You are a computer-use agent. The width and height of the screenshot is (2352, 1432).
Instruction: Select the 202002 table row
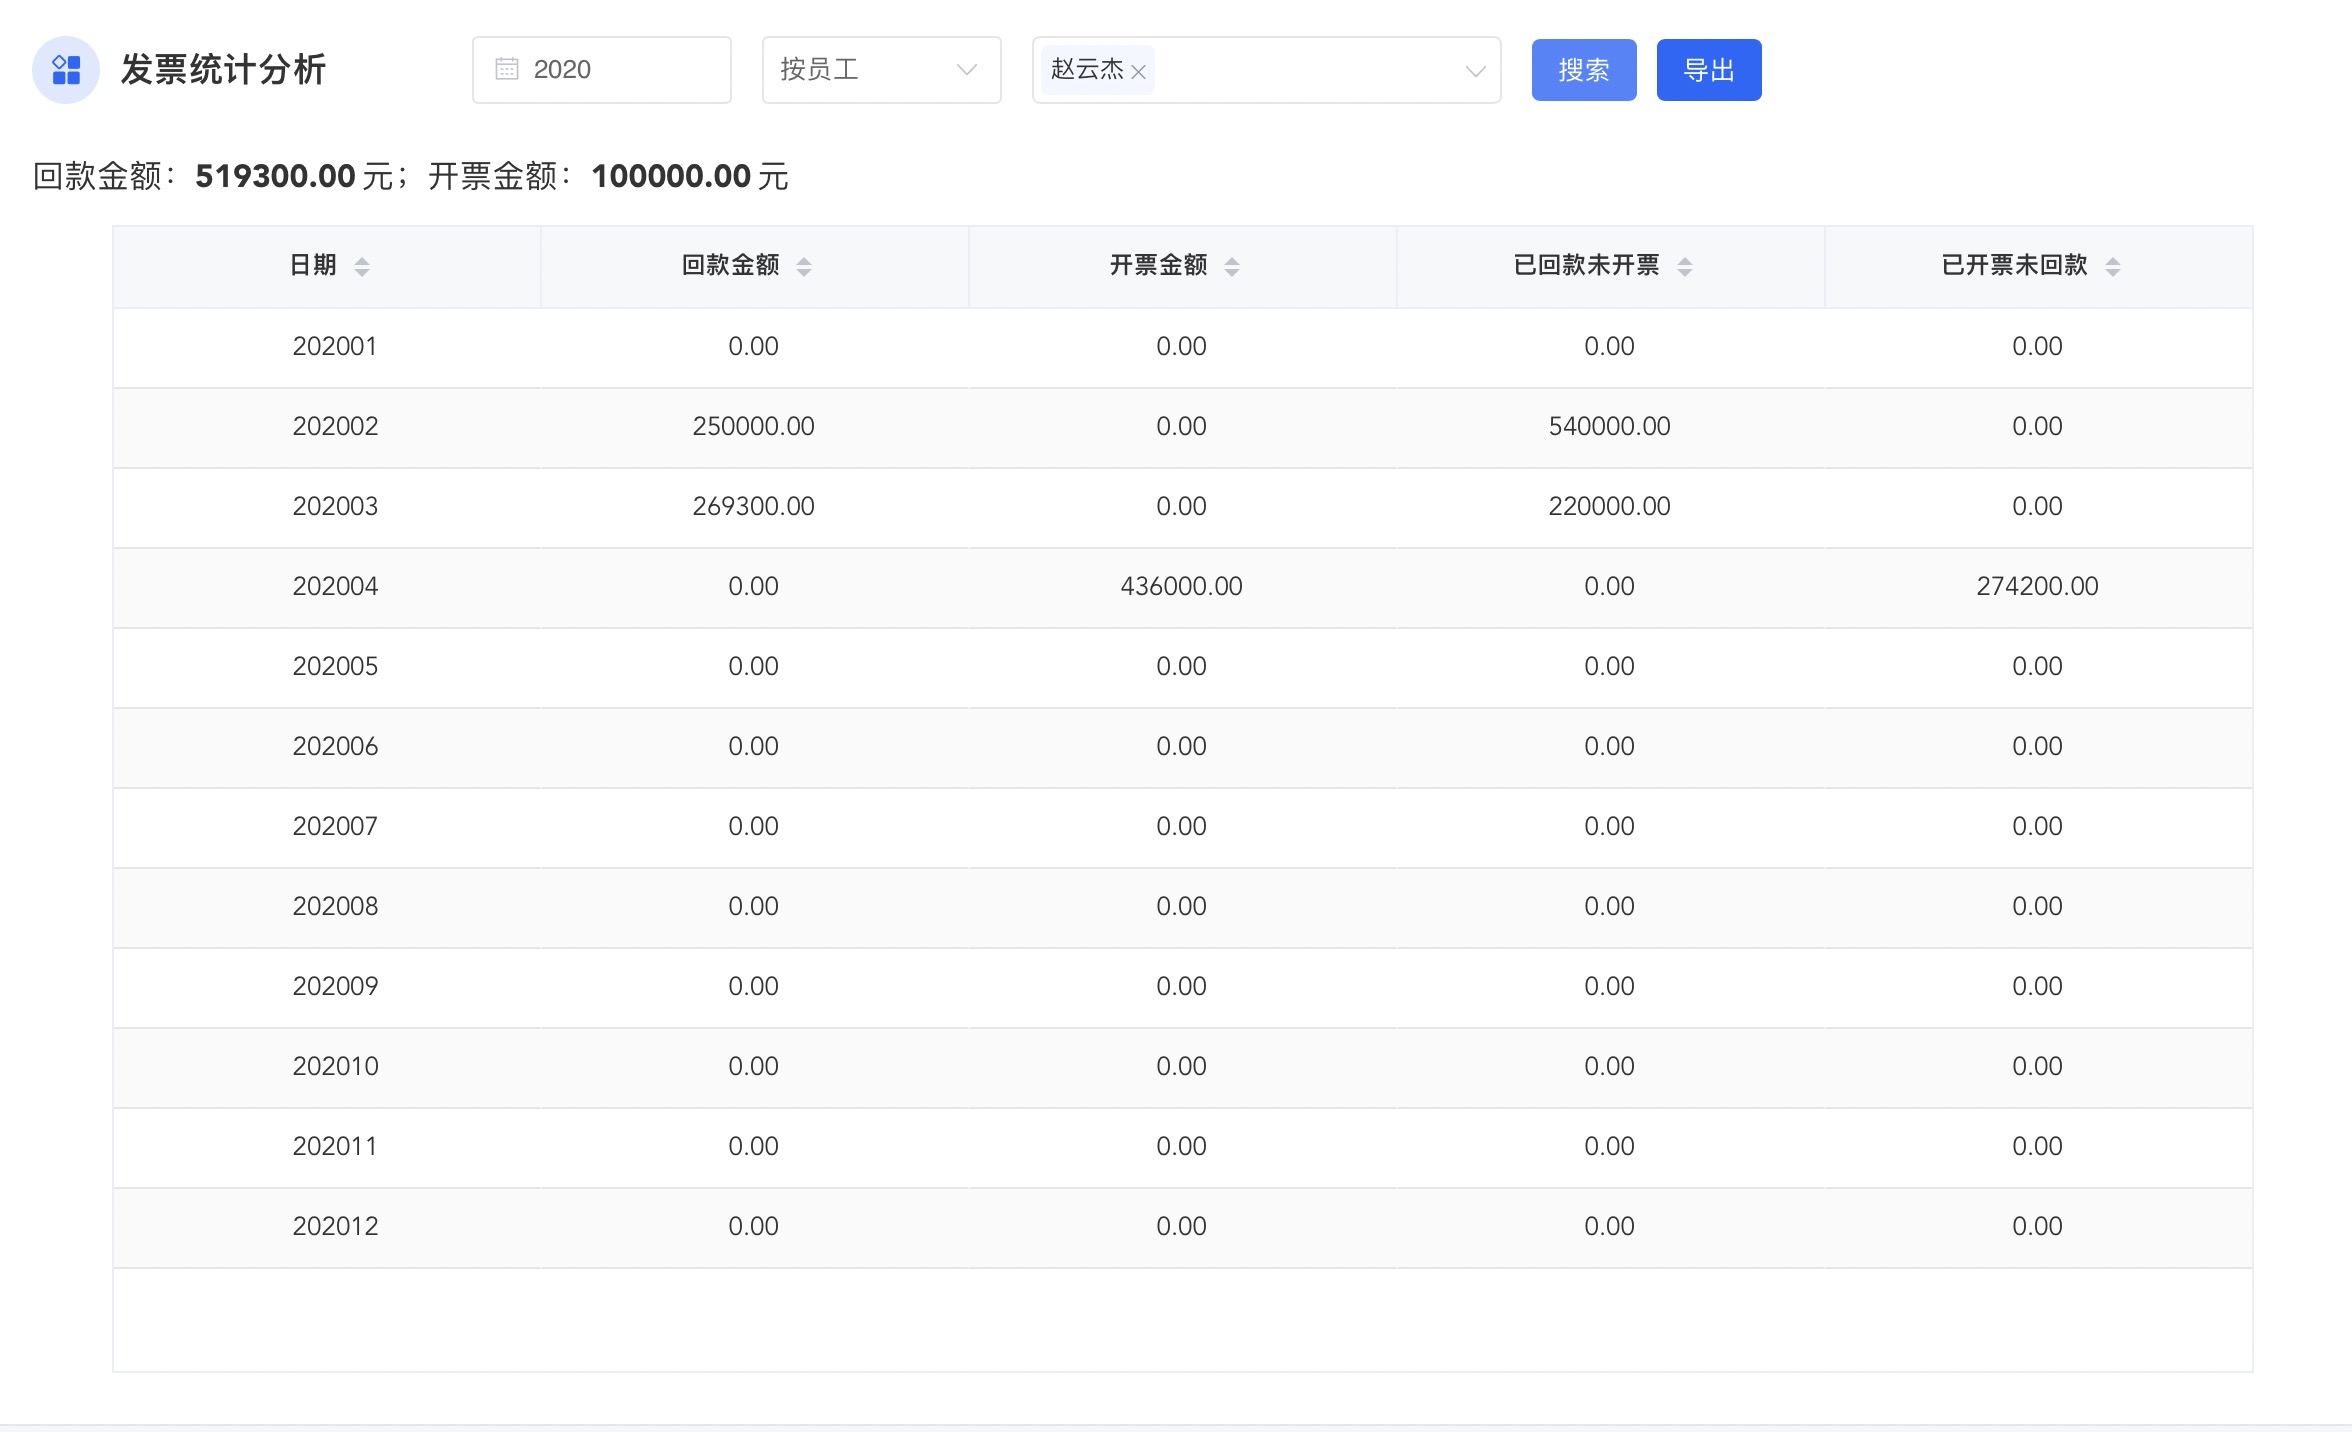click(336, 426)
